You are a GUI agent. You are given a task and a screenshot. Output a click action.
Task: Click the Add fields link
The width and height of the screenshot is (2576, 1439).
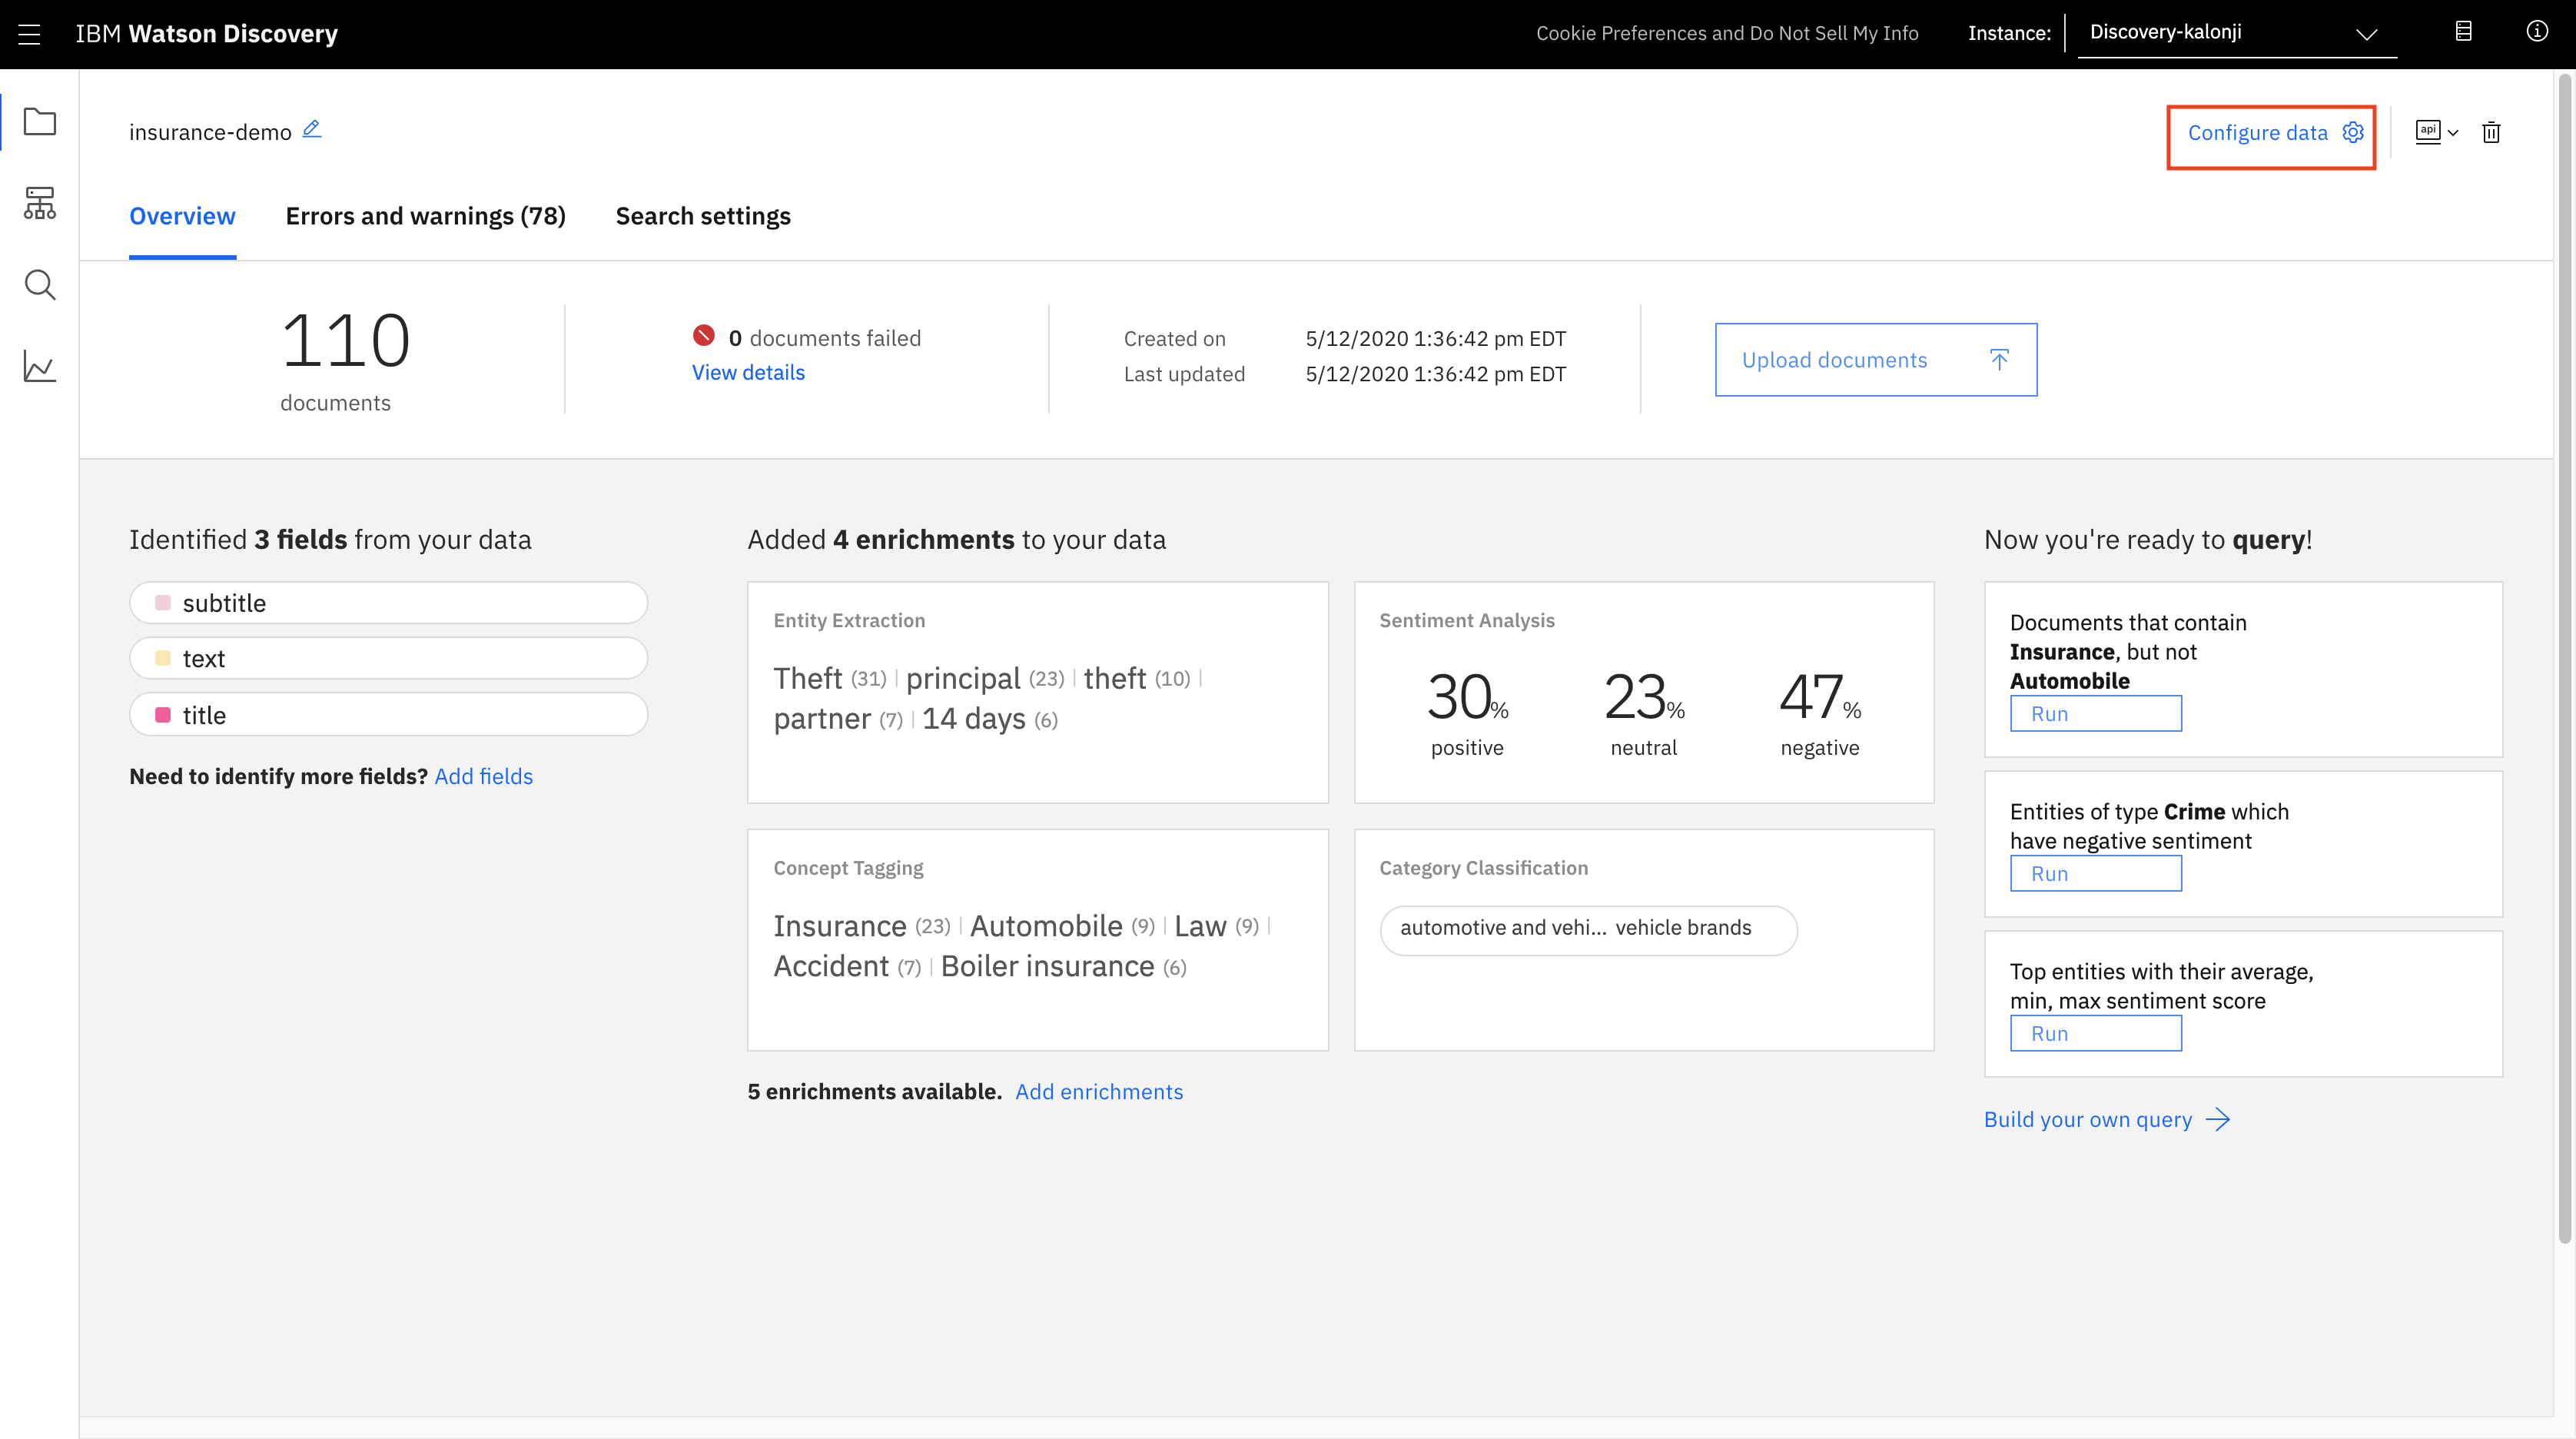(483, 776)
